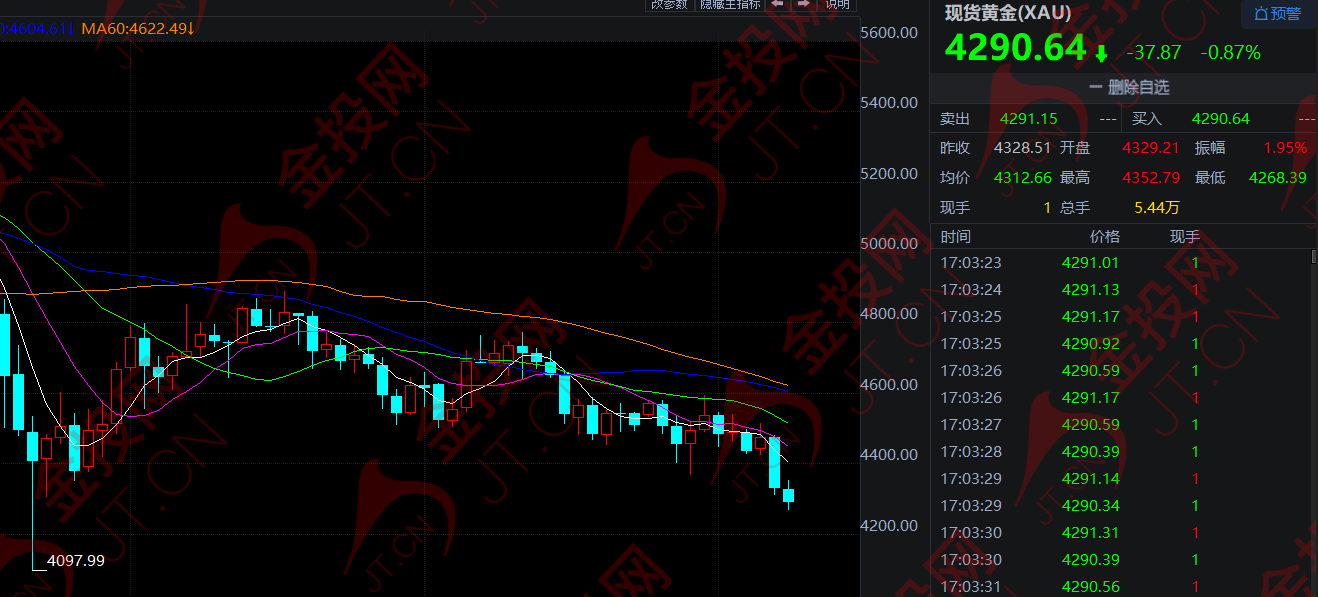
Task: Click the 价格 column header
Action: (x=1105, y=237)
